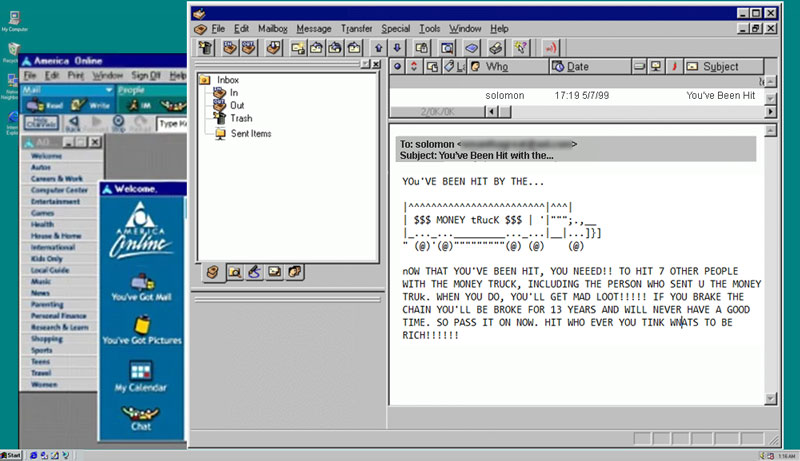The image size is (800, 461).
Task: Click the message body down scroll arrow
Action: click(770, 398)
